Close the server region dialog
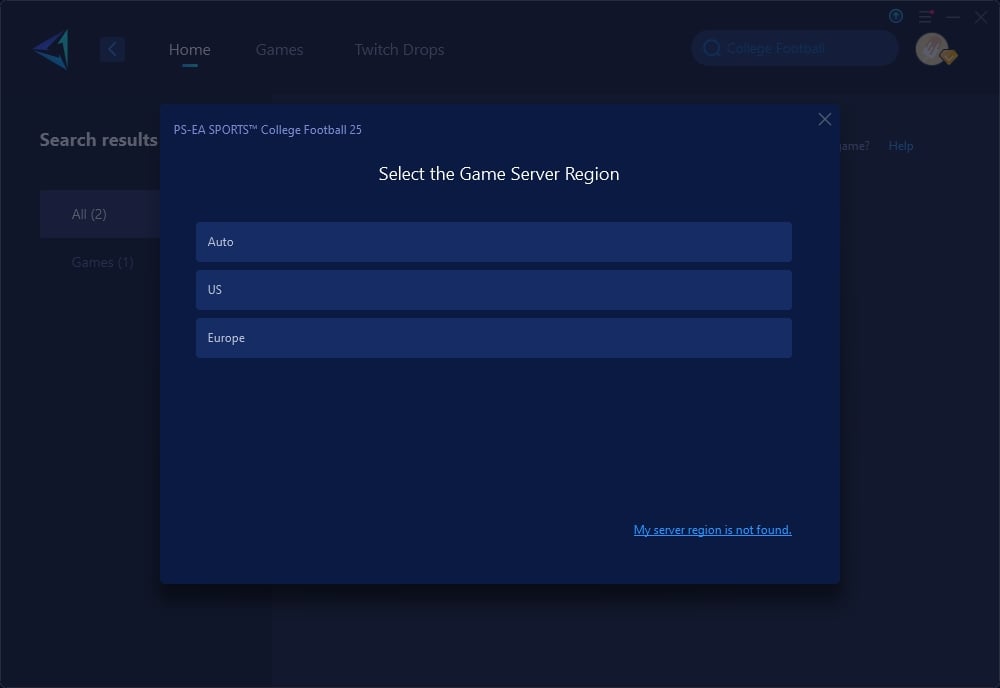The width and height of the screenshot is (1000, 688). click(825, 119)
